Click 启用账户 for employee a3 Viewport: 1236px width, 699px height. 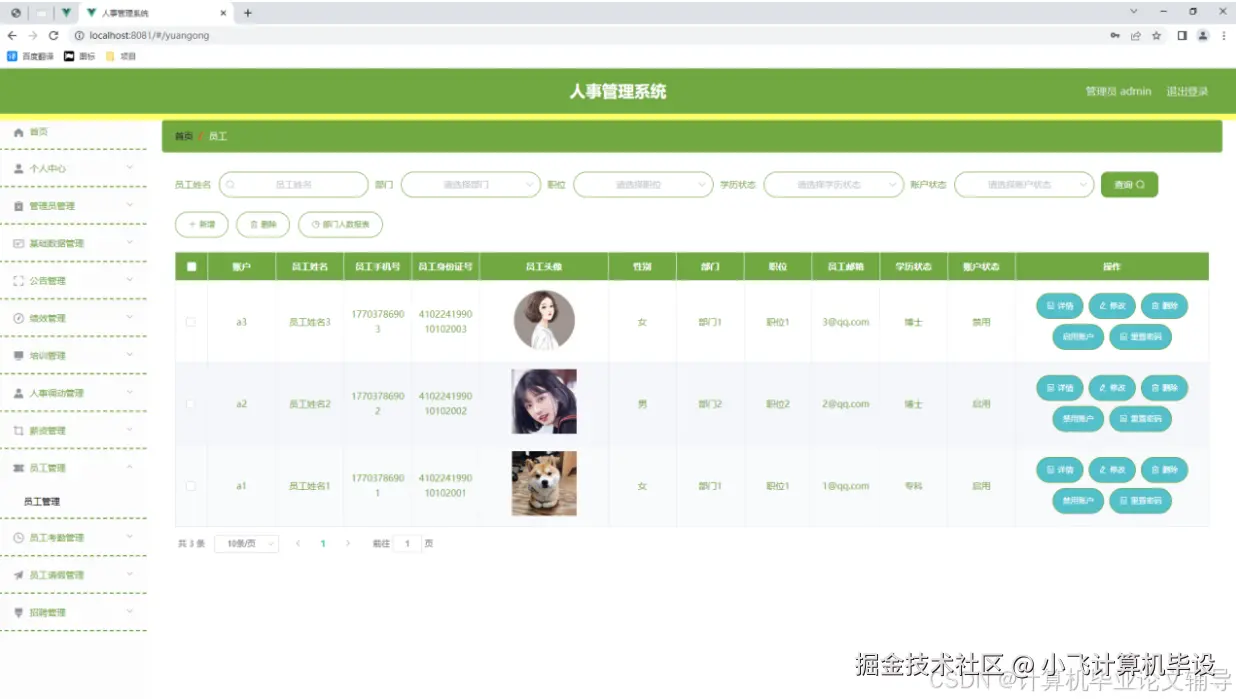(x=1078, y=337)
